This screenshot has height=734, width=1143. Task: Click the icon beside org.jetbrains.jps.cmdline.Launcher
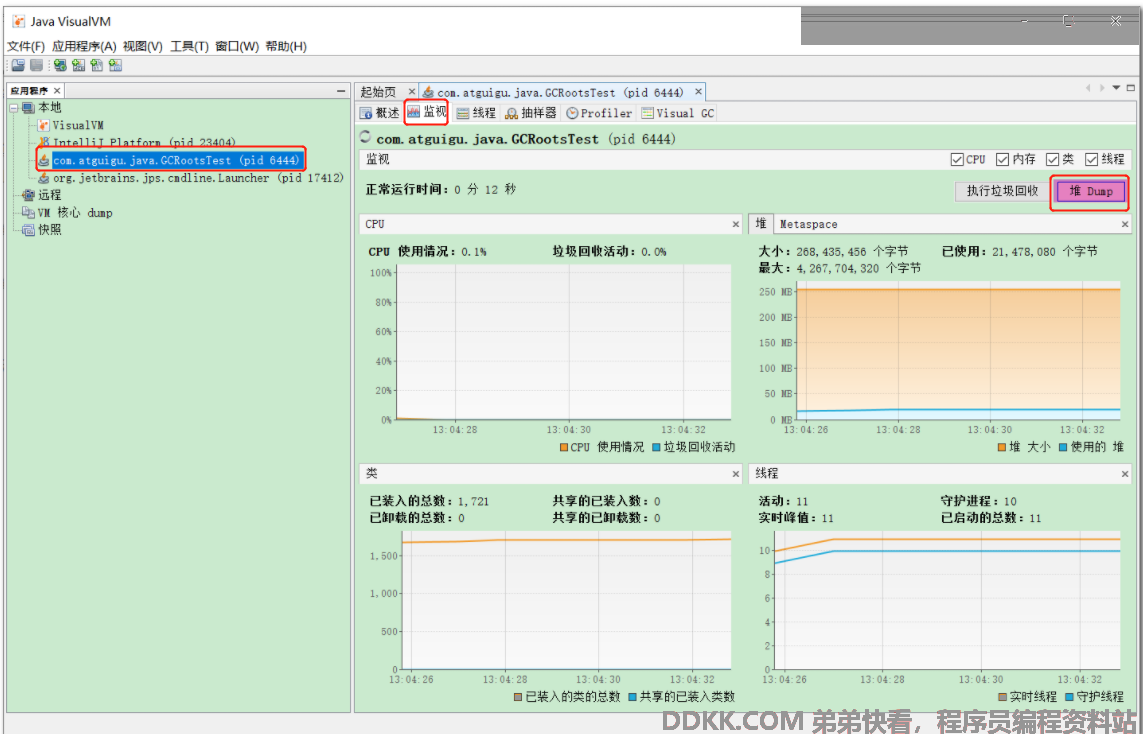click(44, 178)
